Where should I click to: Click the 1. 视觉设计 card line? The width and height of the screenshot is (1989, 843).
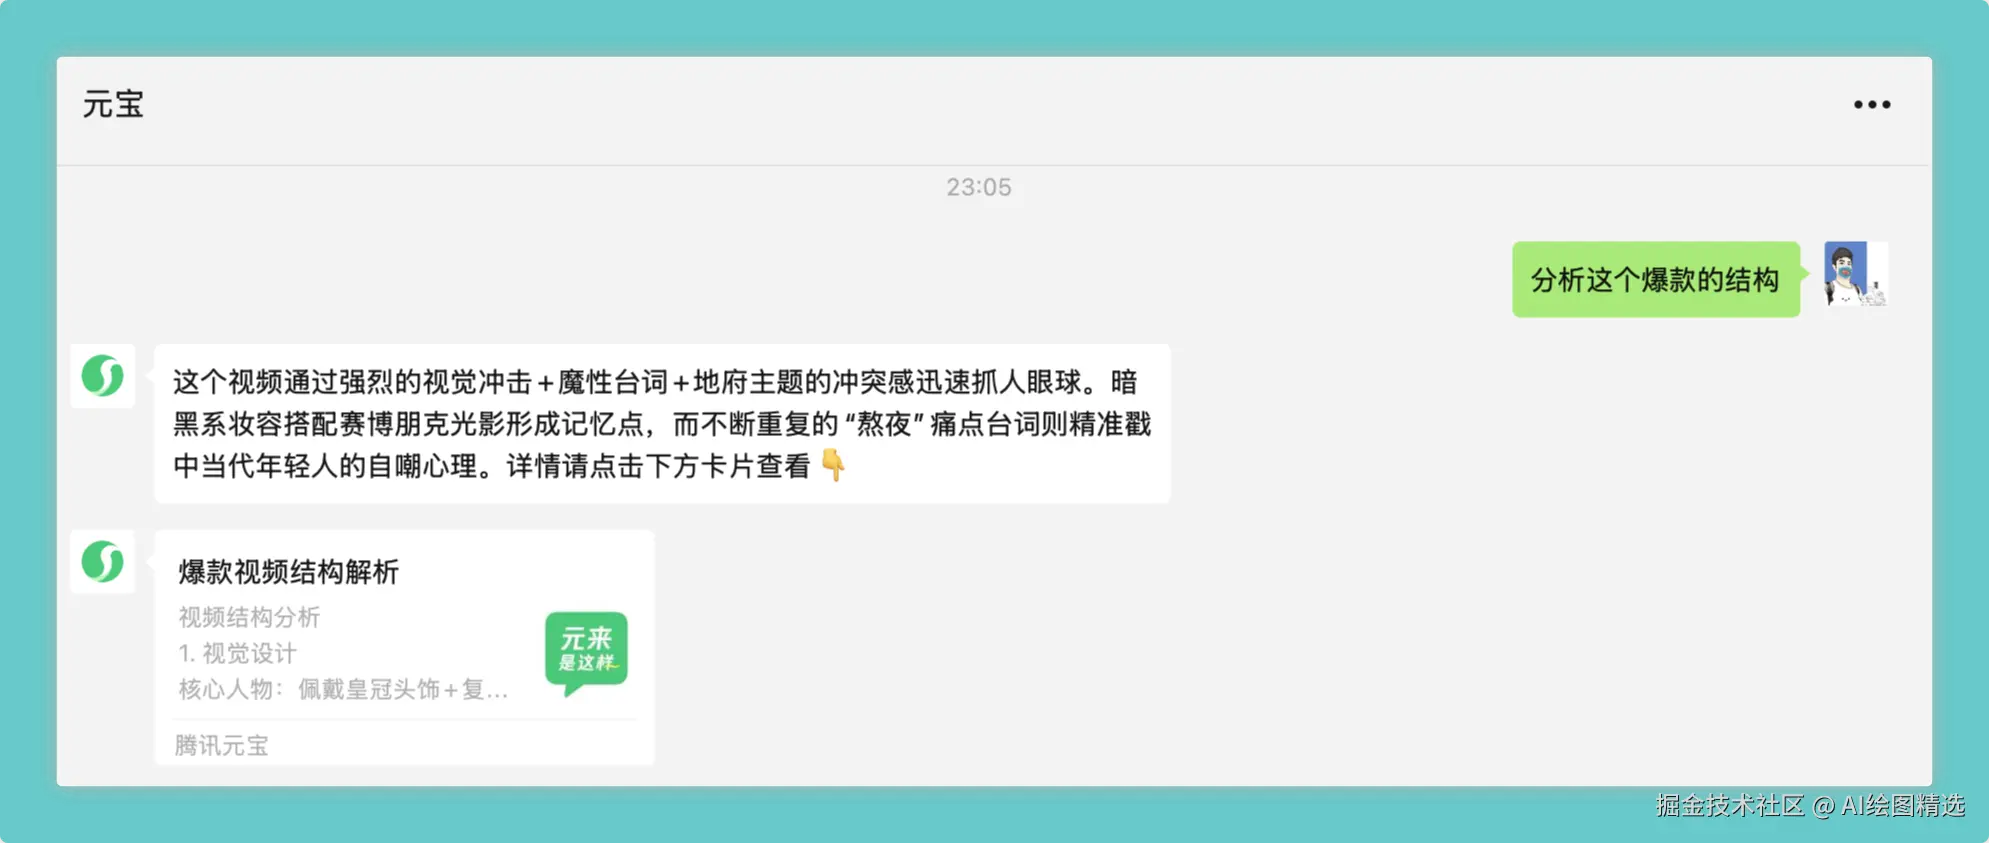point(237,653)
